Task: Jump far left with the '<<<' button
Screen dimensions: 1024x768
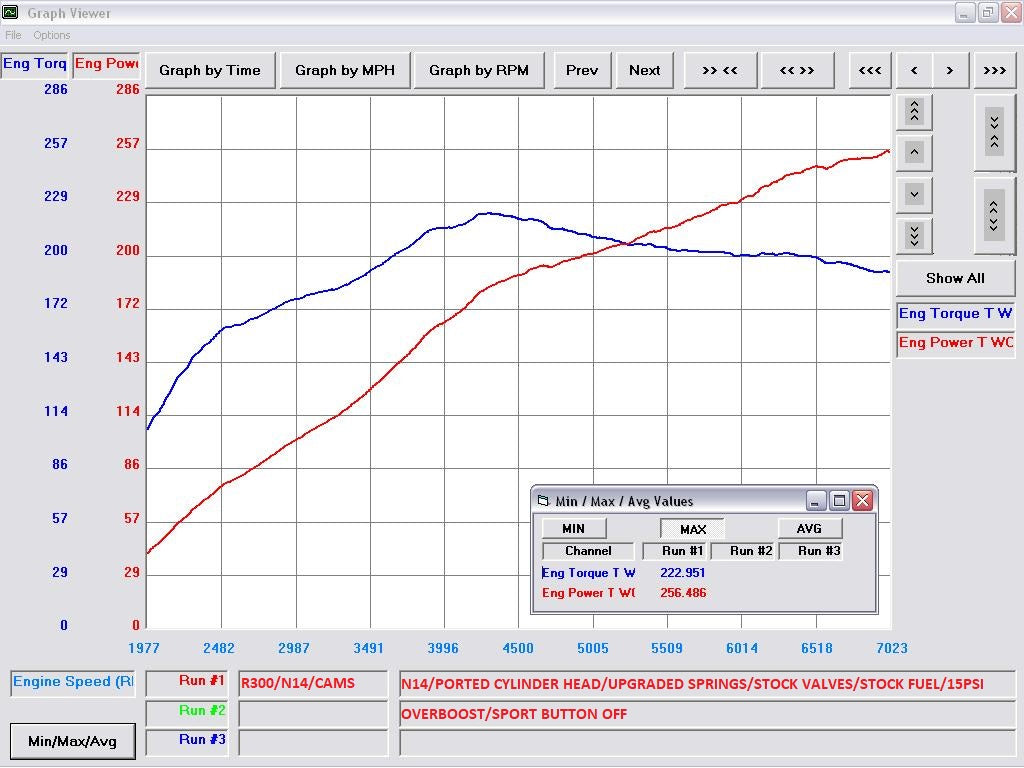Action: pos(870,70)
